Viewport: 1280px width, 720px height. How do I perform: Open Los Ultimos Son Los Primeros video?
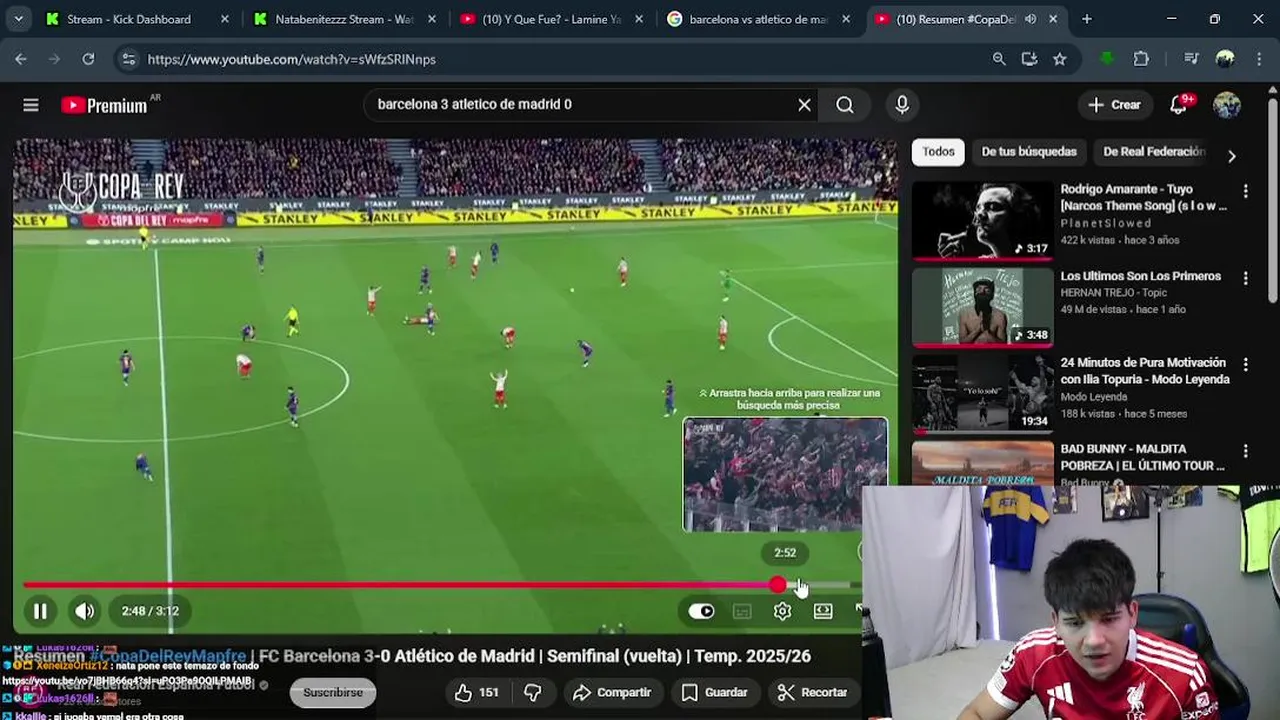click(1141, 276)
